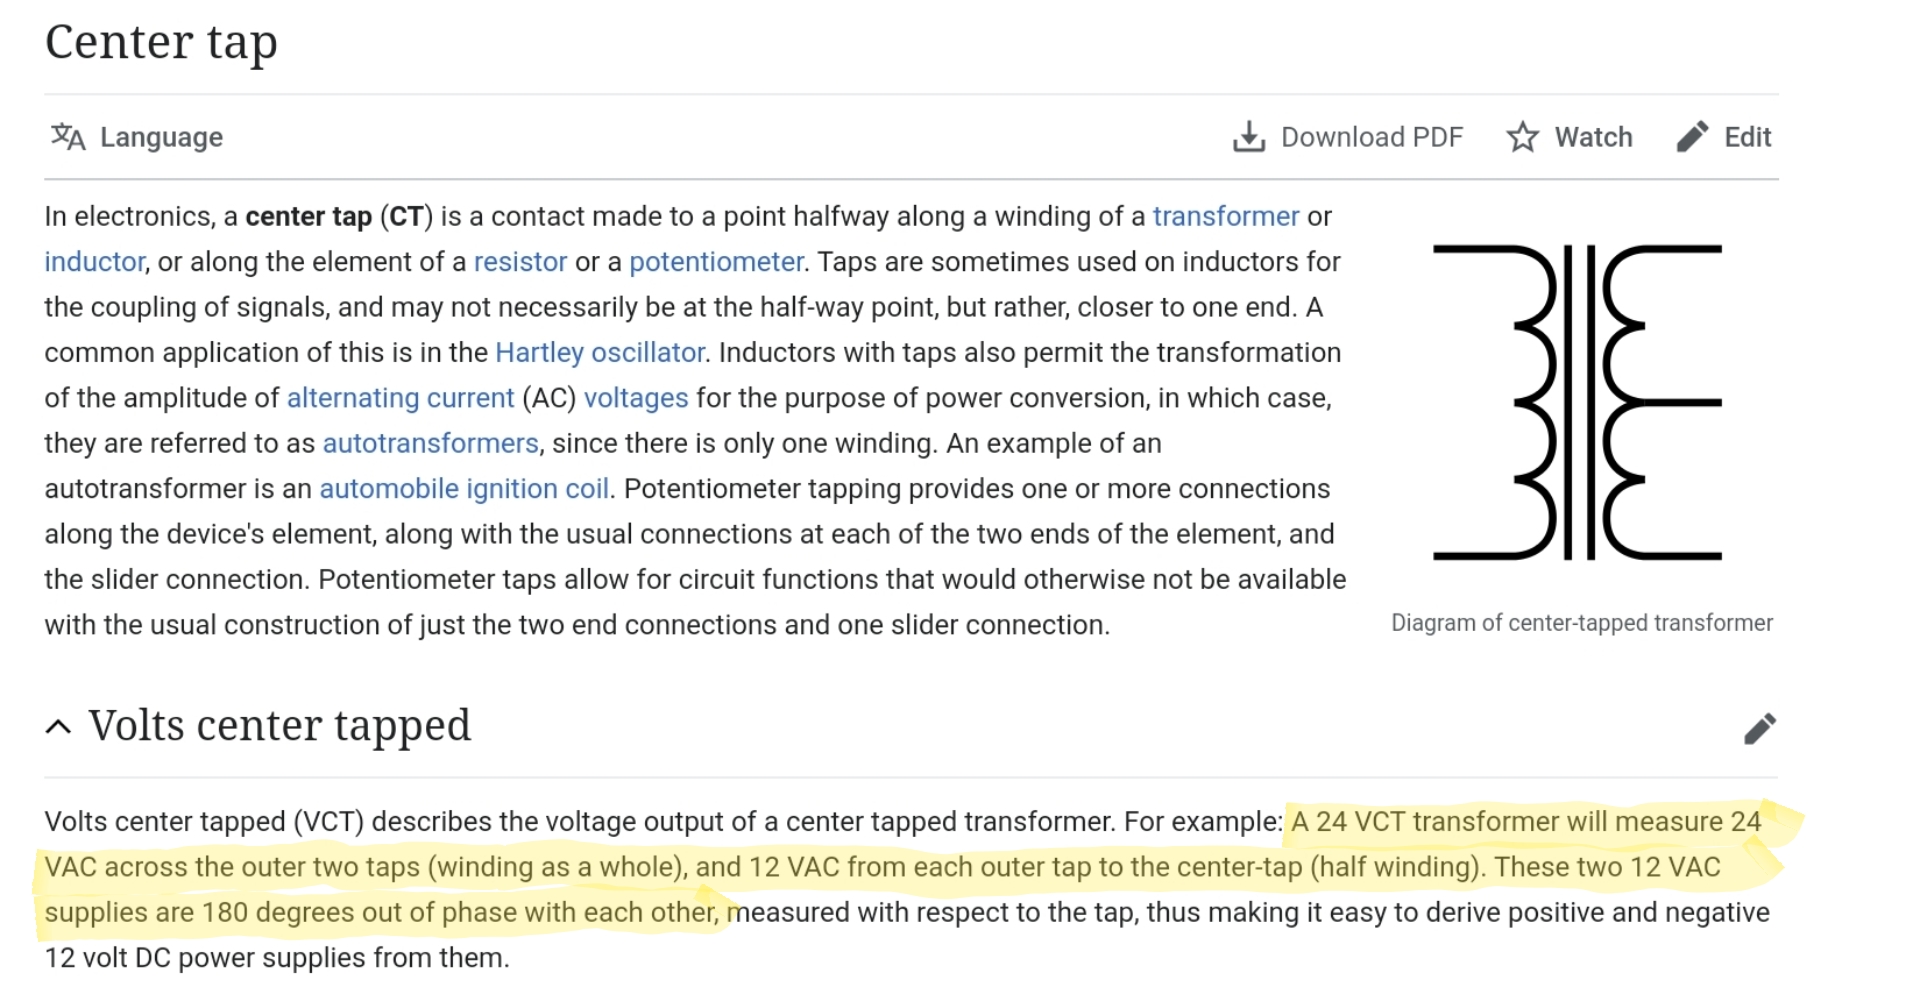Click the Volts center tapped heading
Screen dimensions: 1920x987
click(x=279, y=726)
